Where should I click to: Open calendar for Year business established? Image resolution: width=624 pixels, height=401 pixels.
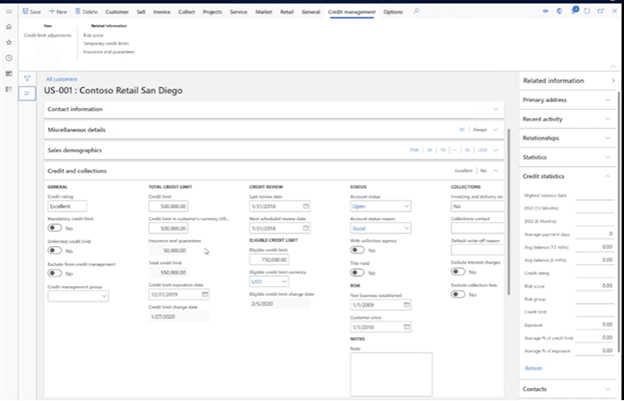click(x=407, y=305)
